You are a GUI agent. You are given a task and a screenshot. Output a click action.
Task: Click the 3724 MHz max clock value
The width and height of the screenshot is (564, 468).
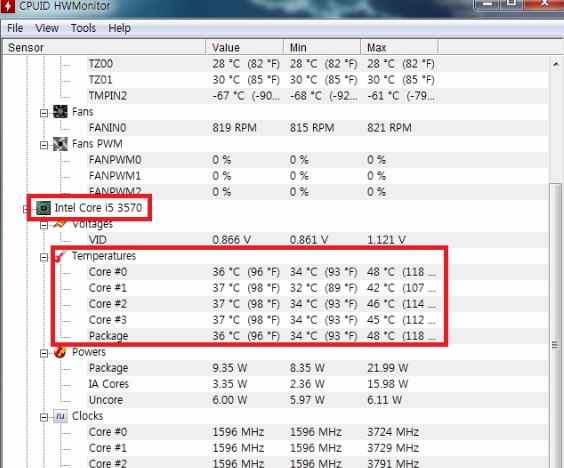pyautogui.click(x=393, y=432)
